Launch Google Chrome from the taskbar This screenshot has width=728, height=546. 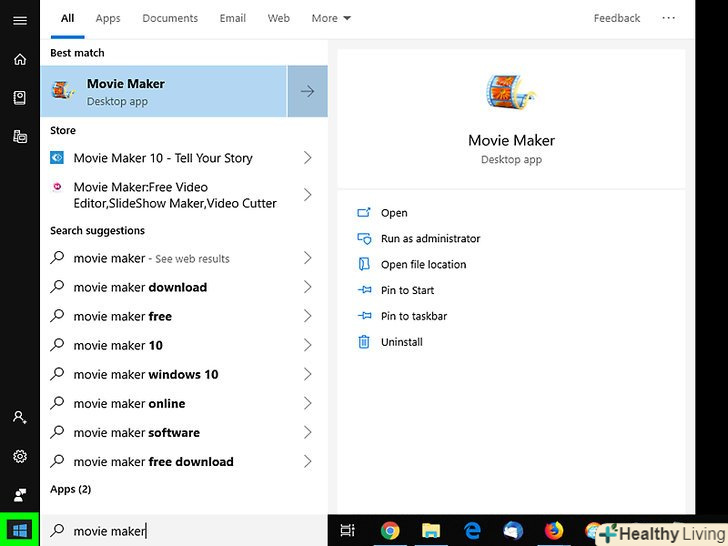[390, 531]
